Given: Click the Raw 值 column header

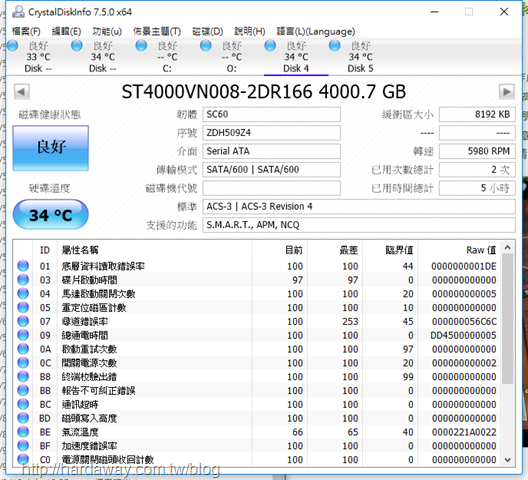Looking at the screenshot, I should 459,250.
